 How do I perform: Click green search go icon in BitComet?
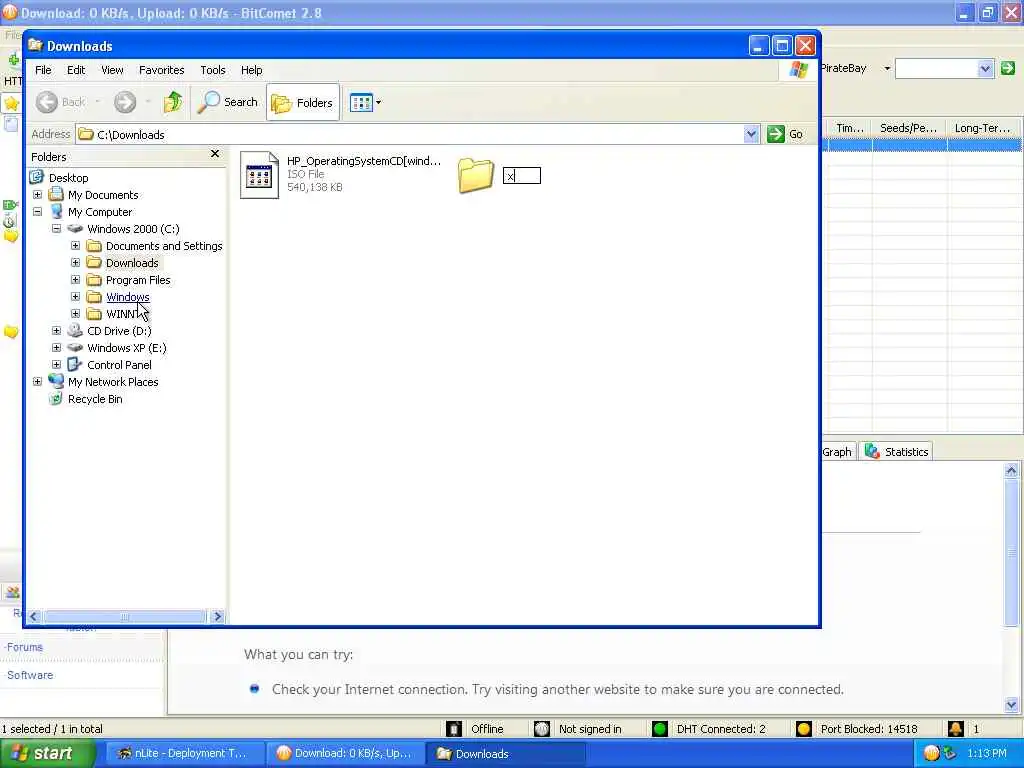click(x=1008, y=68)
